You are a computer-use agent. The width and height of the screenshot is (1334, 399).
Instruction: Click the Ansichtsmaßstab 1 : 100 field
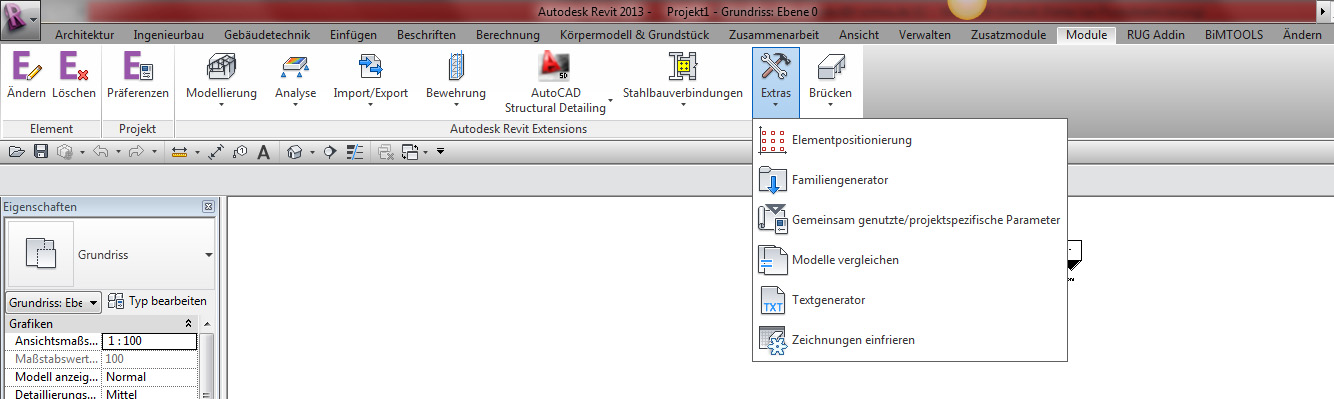pos(150,342)
